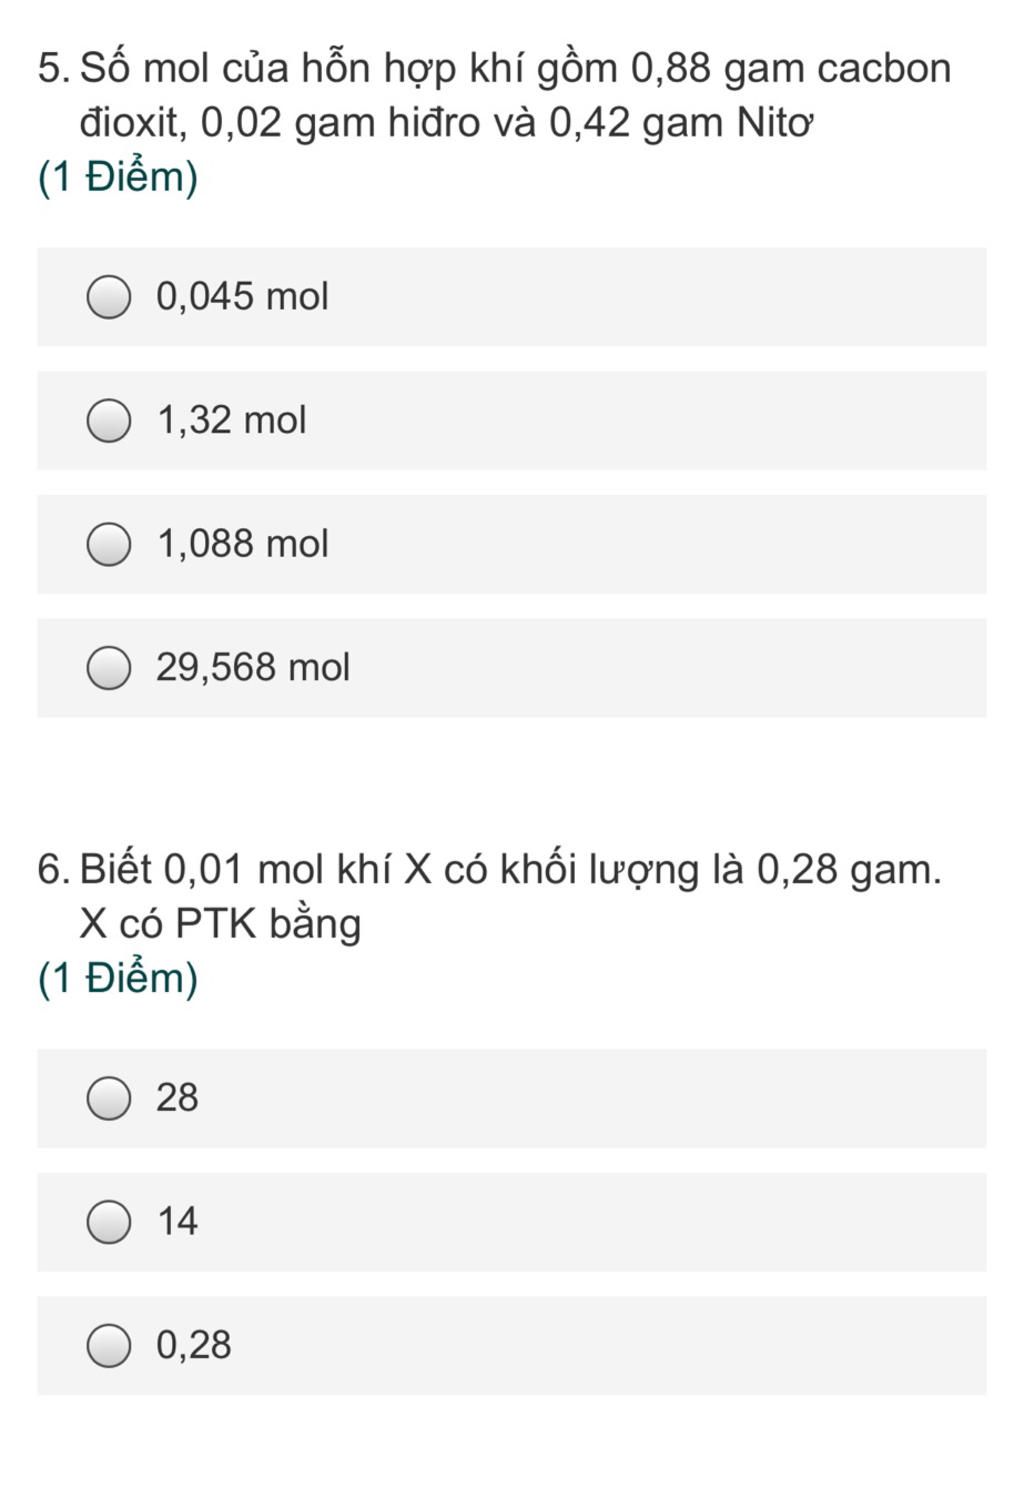
Task: Pick the 29,568 mol radio circle
Action: [x=108, y=668]
